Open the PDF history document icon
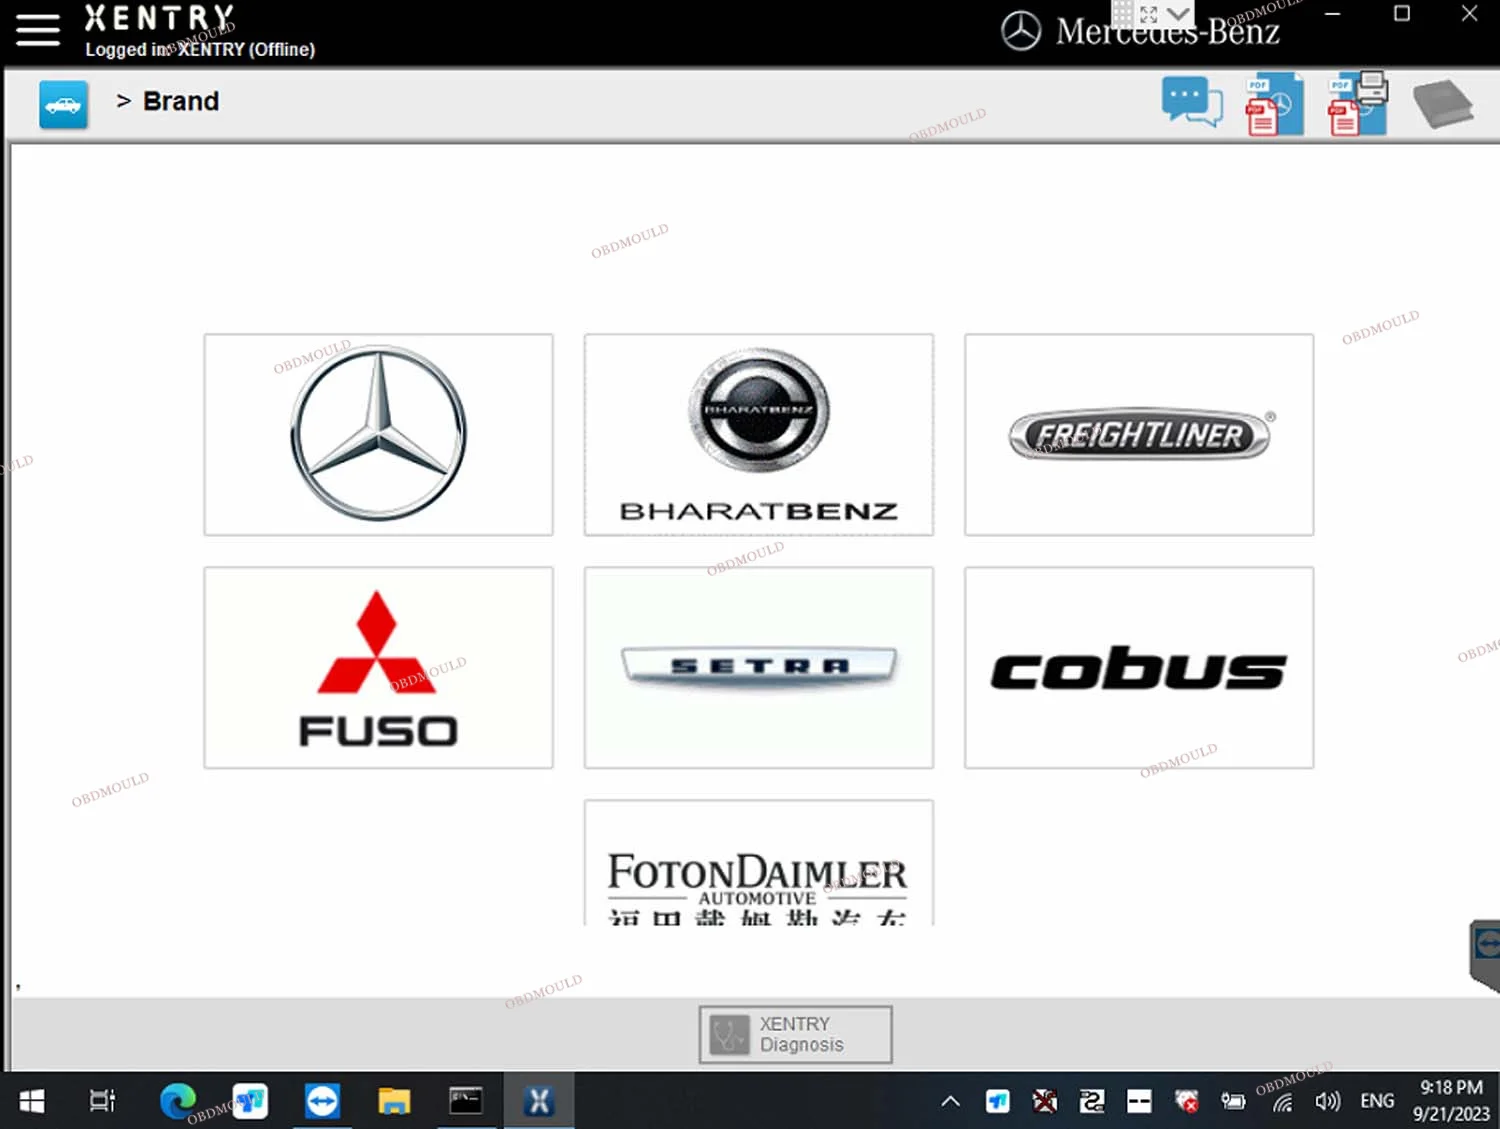1500x1129 pixels. pos(1273,104)
